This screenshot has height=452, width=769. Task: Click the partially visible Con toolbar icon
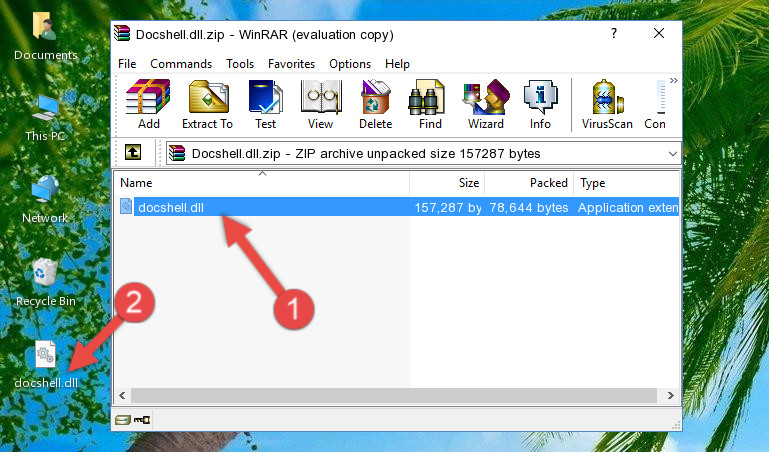click(655, 104)
